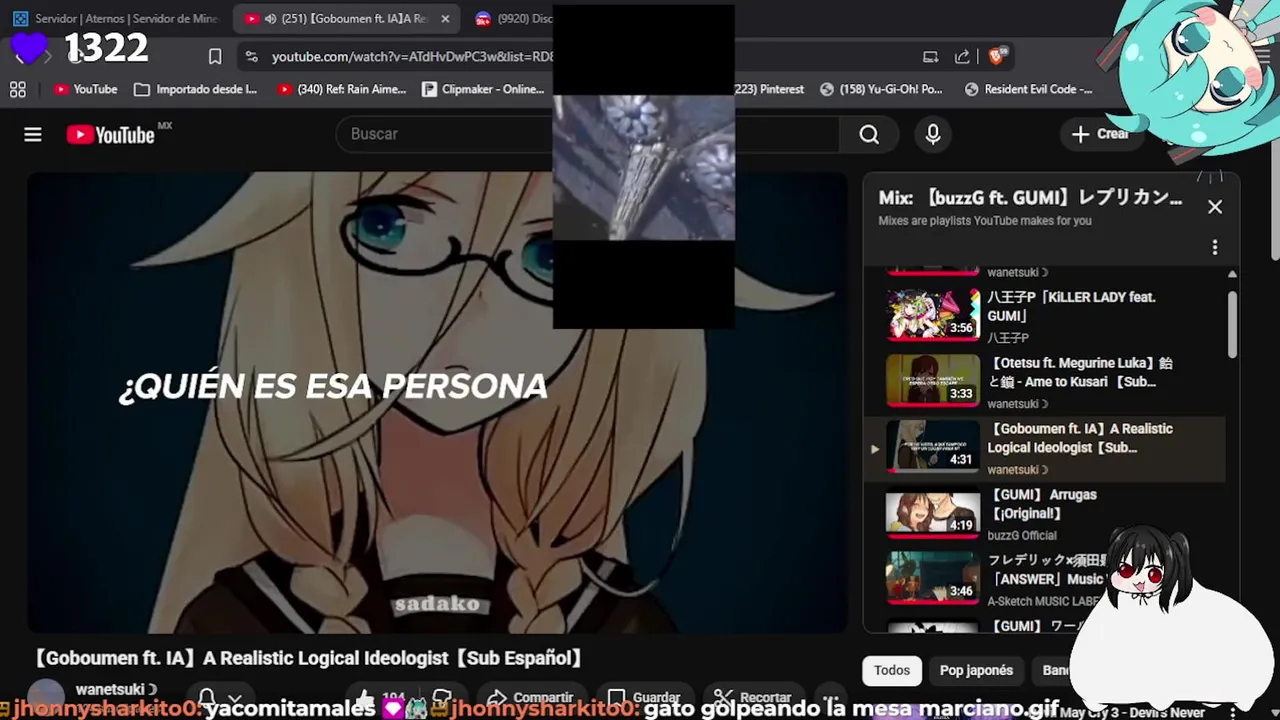
Task: Open the wanetsuki channel avatar
Action: (x=46, y=697)
